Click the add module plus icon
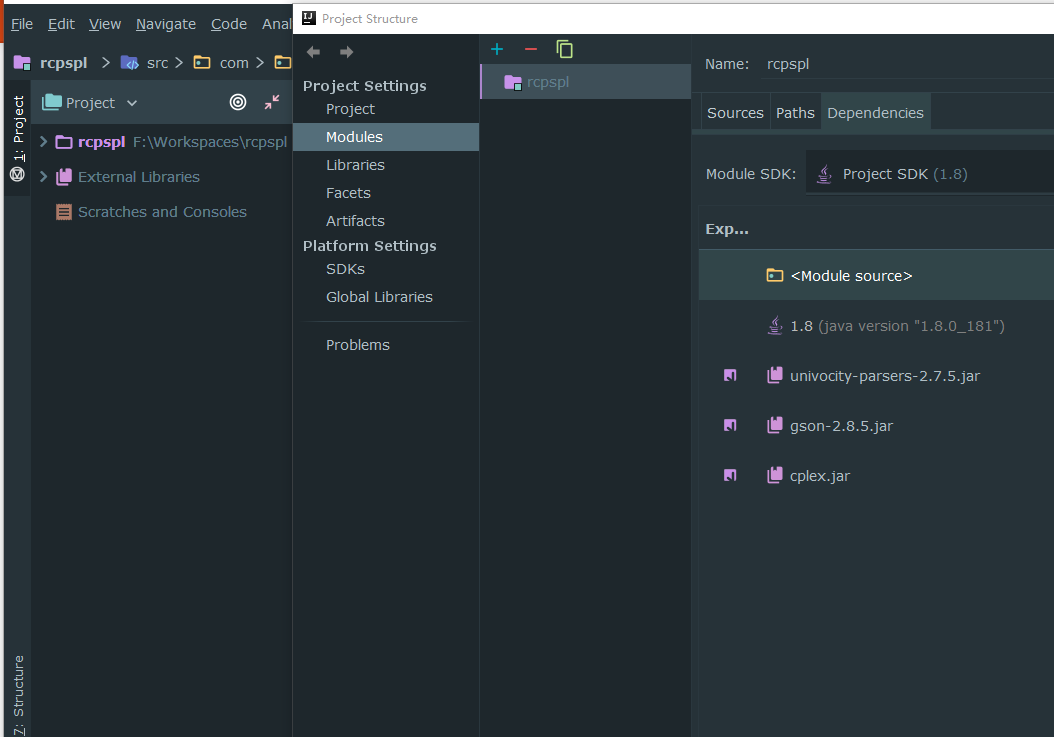This screenshot has width=1054, height=737. click(x=497, y=48)
